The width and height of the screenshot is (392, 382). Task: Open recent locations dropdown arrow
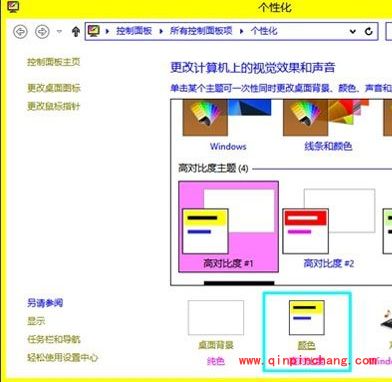pyautogui.click(x=59, y=32)
